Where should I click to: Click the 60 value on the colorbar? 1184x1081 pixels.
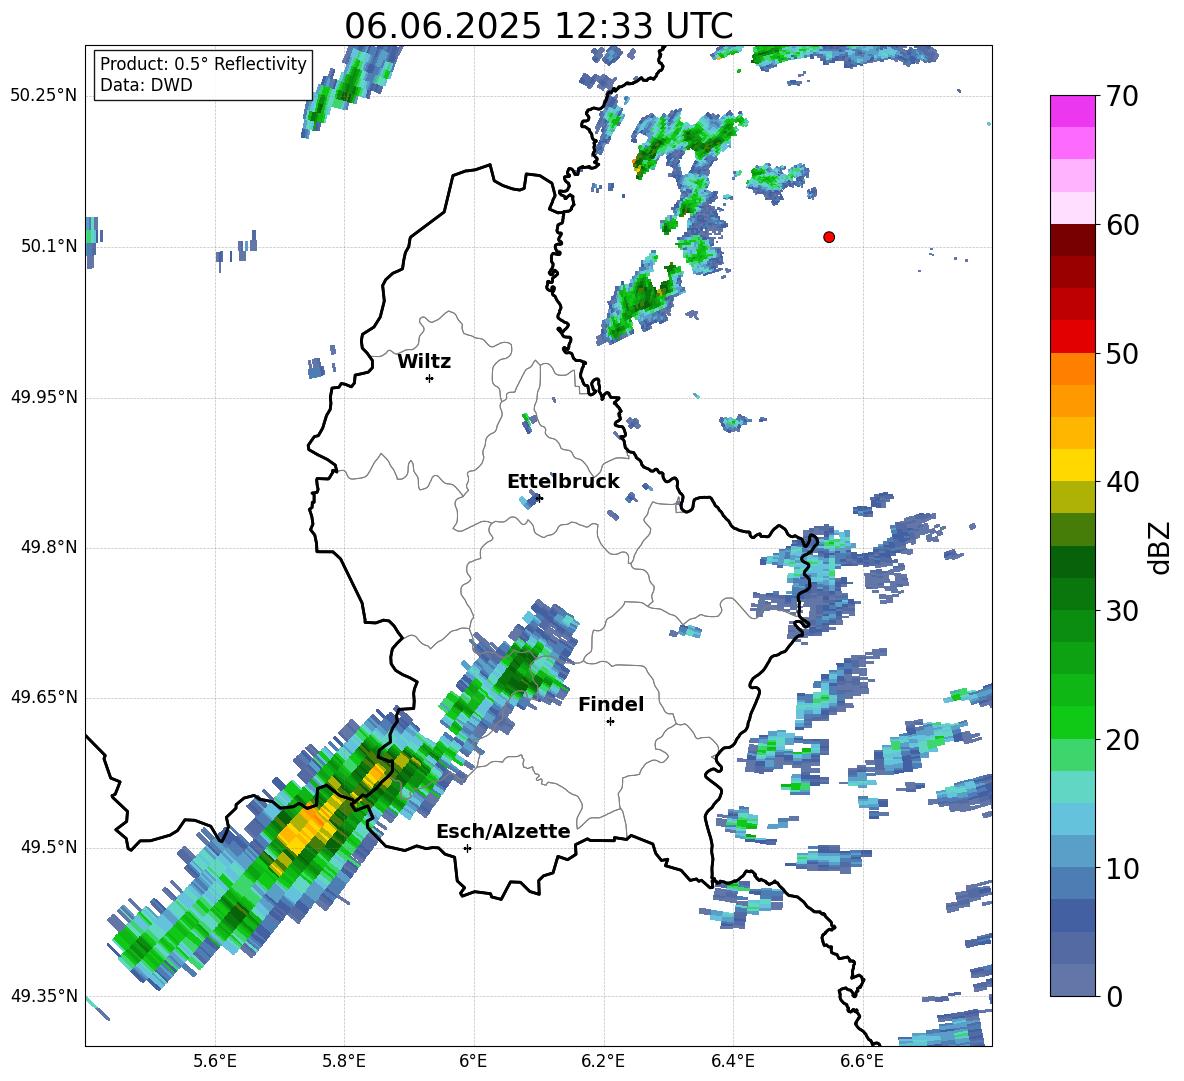[x=1122, y=225]
